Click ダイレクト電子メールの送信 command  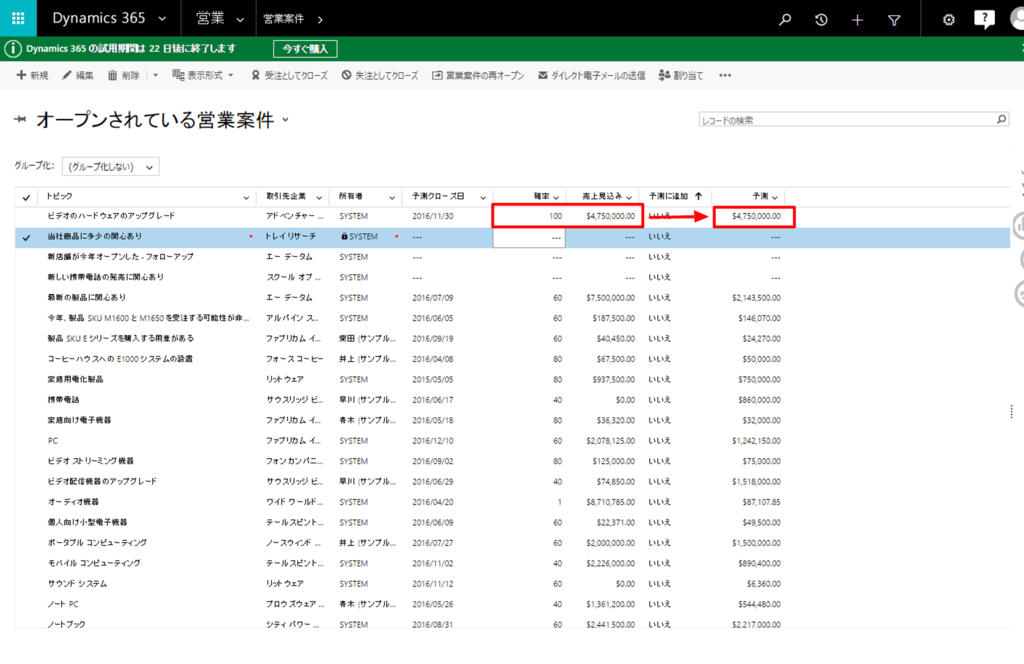click(592, 75)
